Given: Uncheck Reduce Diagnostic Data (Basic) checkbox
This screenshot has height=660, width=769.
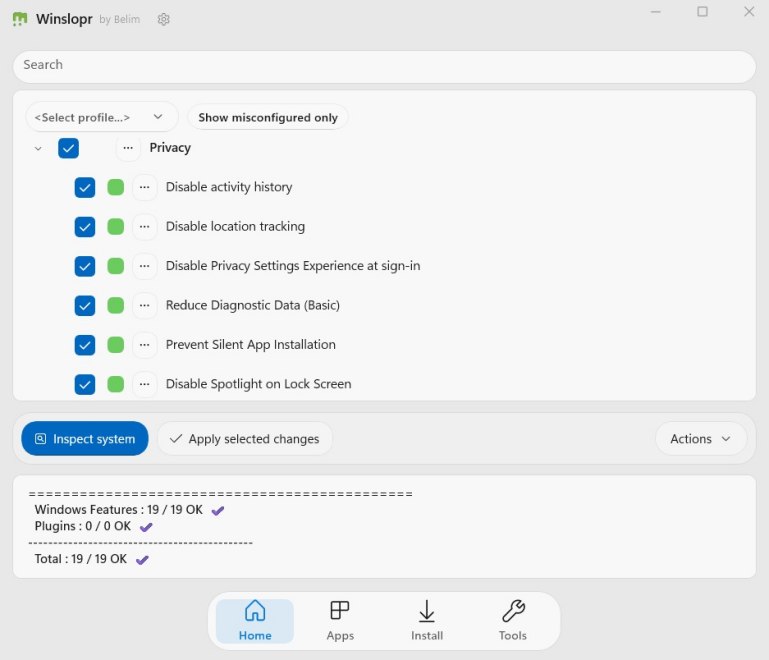Looking at the screenshot, I should [x=85, y=305].
